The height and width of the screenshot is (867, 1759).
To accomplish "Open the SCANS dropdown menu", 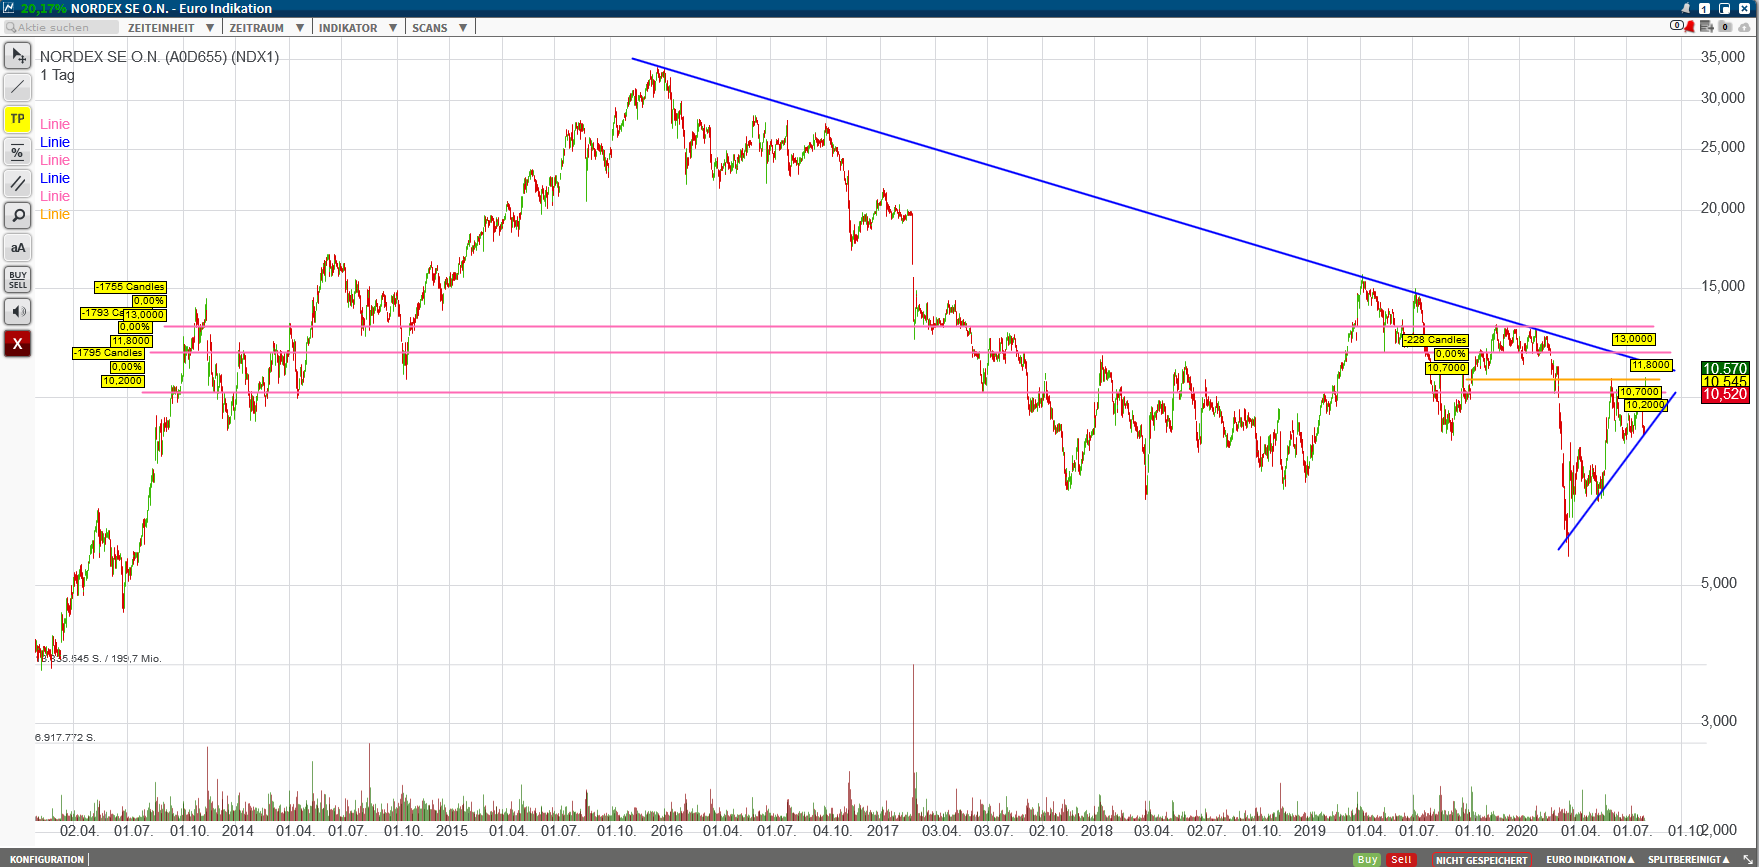I will pyautogui.click(x=440, y=28).
